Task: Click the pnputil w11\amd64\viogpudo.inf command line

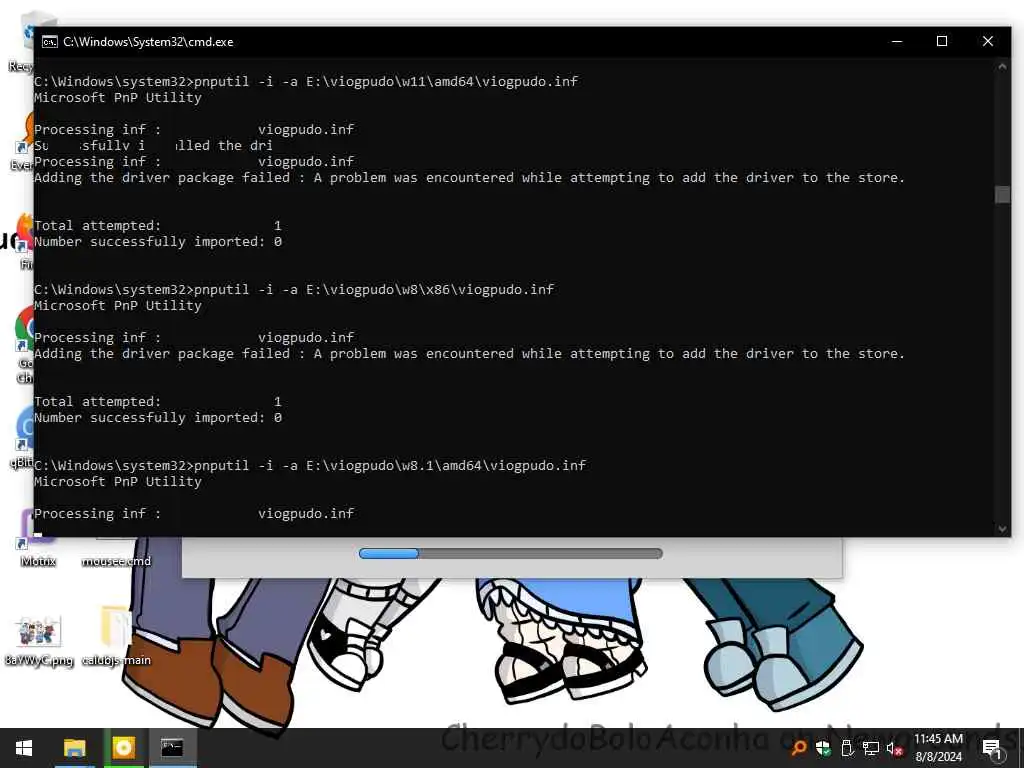Action: (x=306, y=82)
